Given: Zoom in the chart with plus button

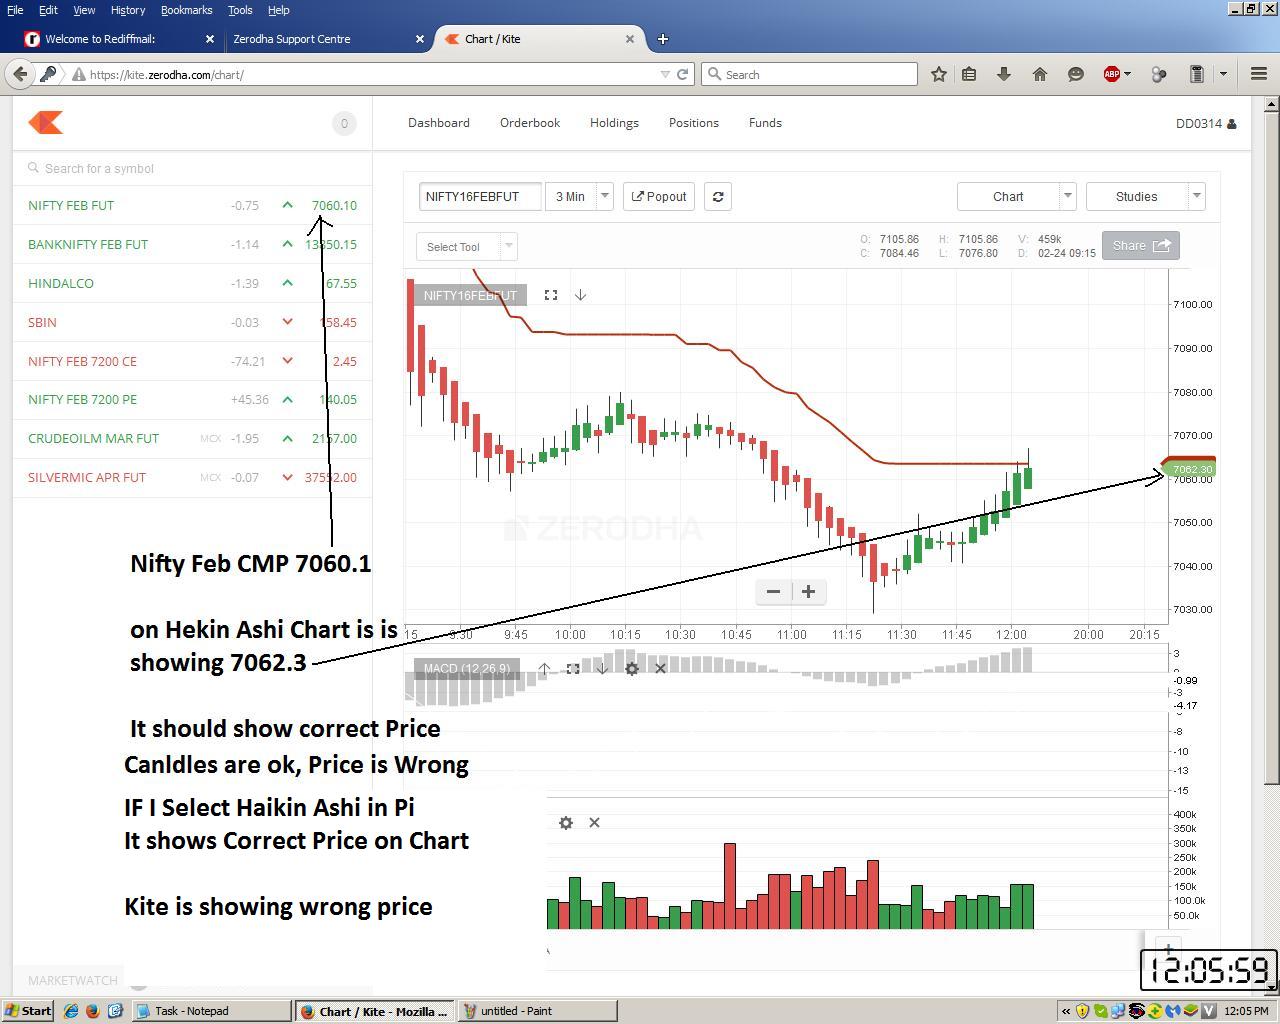Looking at the screenshot, I should (808, 591).
